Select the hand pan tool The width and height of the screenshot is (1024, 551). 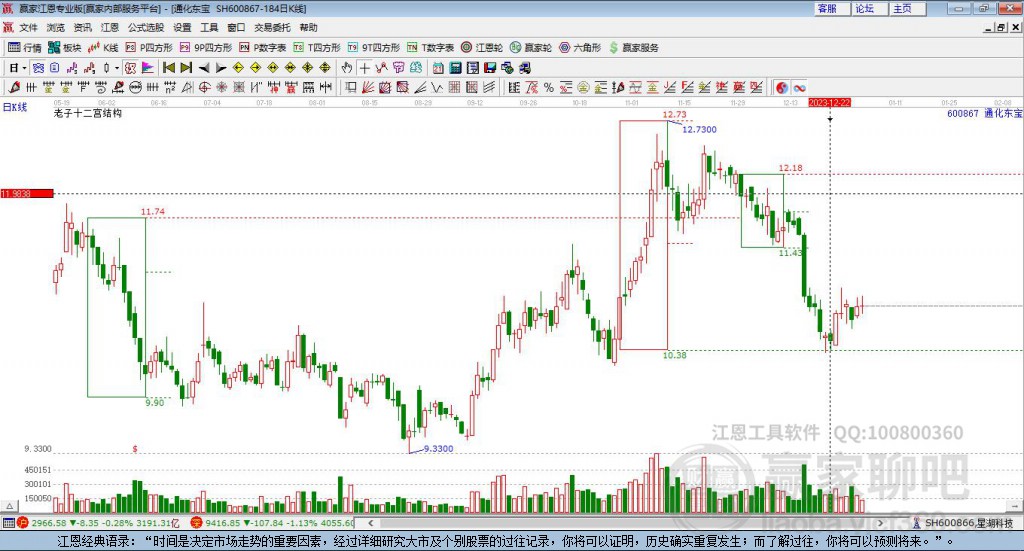click(x=347, y=68)
